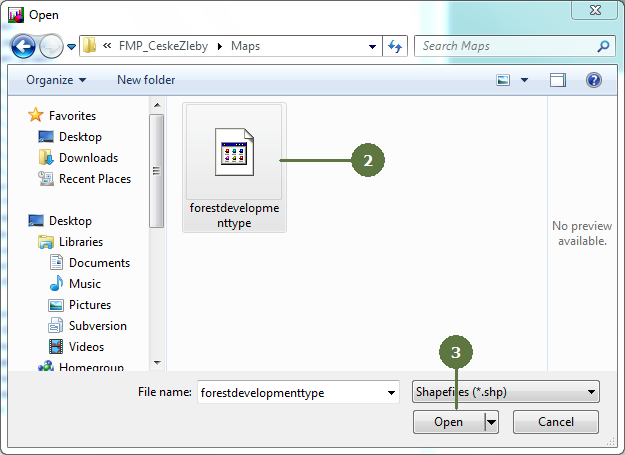Expand the File name history dropdown arrow
This screenshot has width=625, height=455.
pyautogui.click(x=391, y=393)
